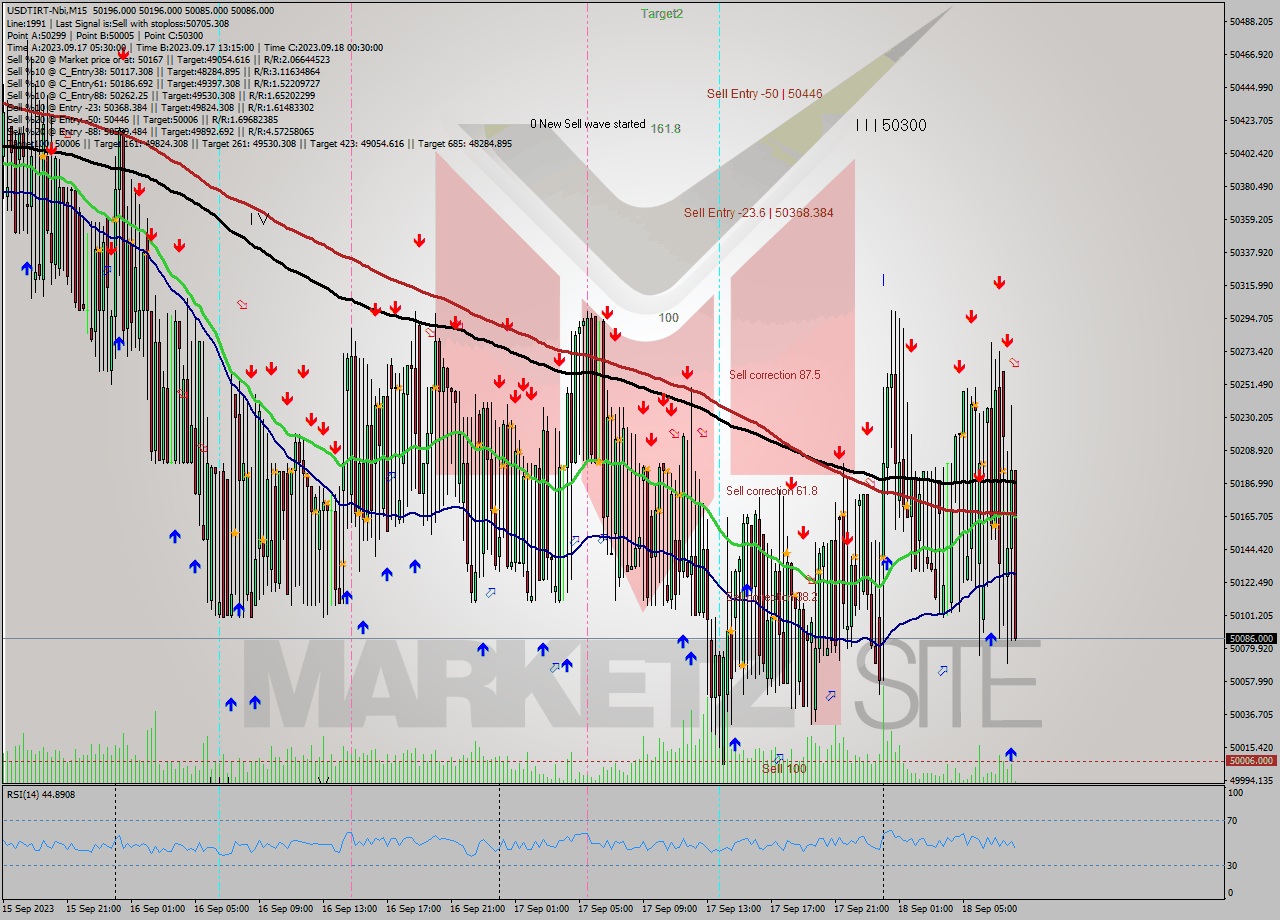1280x920 pixels.
Task: Click the '17 Sep 01:00' time axis label
Action: click(541, 909)
